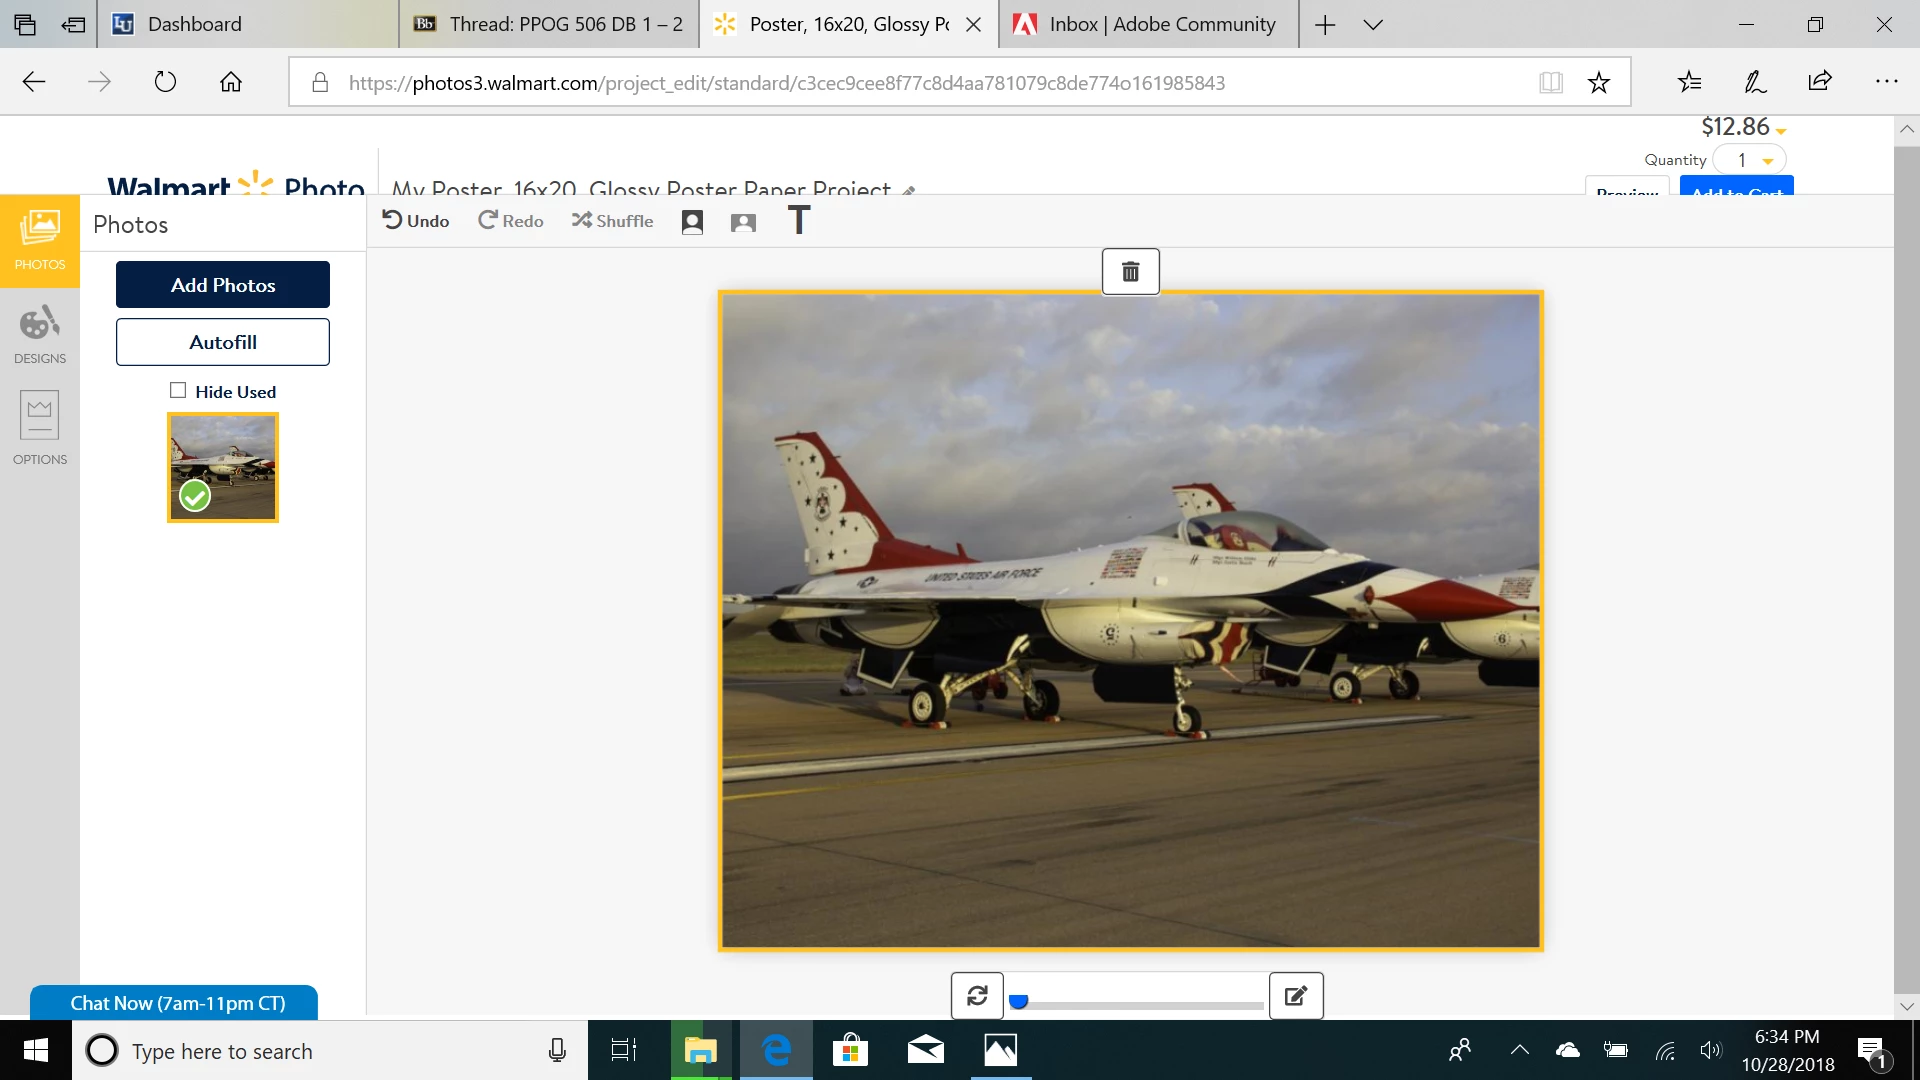
Task: Switch to the Inbox Adobe Community tab
Action: (x=1148, y=24)
